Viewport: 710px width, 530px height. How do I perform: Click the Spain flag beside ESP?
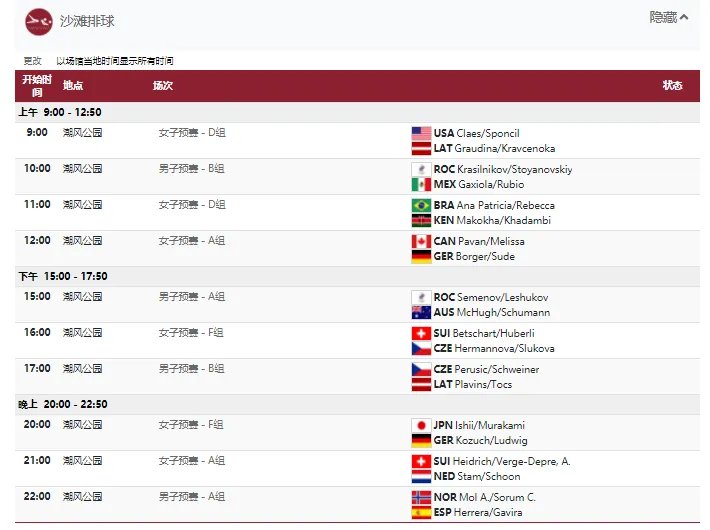pos(421,513)
